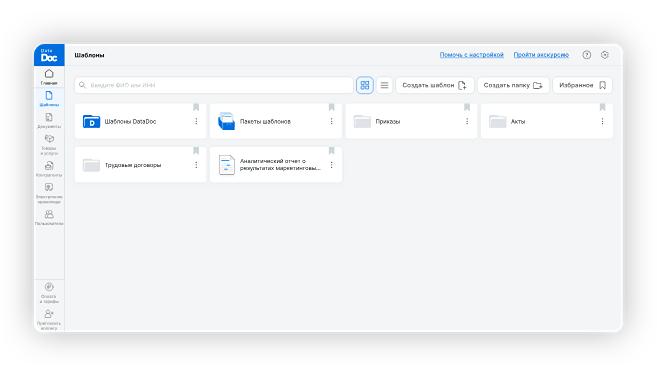657x383 pixels.
Task: Bookmark Трудовые договоры folder
Action: 196,150
